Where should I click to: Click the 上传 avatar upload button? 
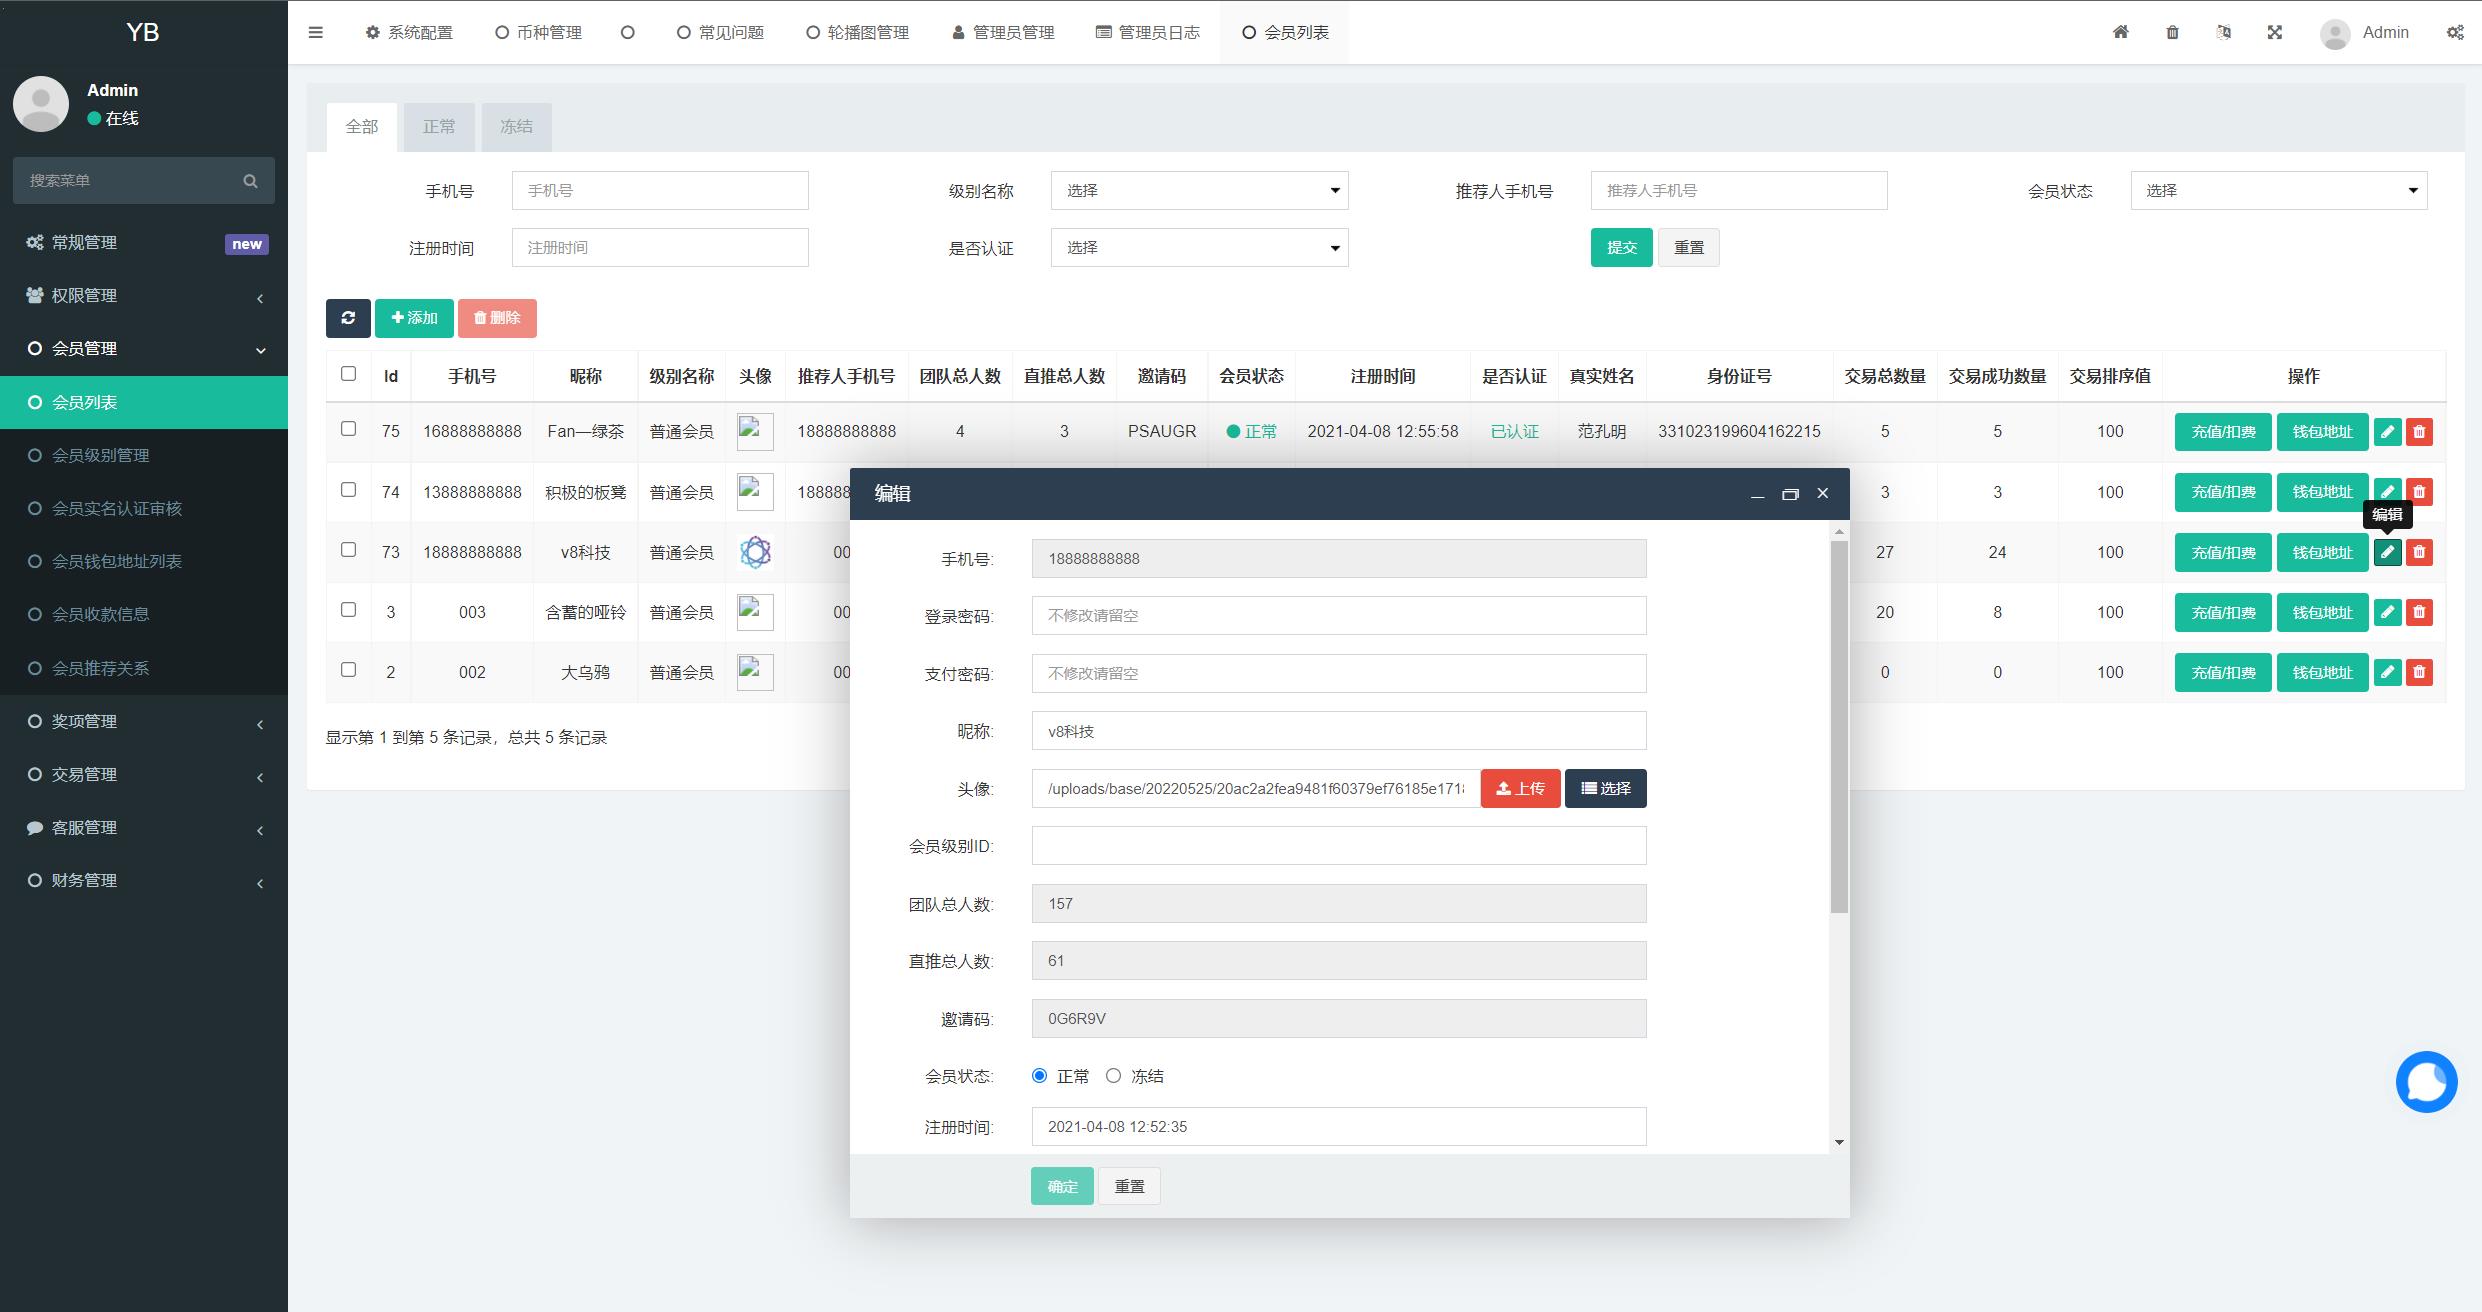(1520, 789)
